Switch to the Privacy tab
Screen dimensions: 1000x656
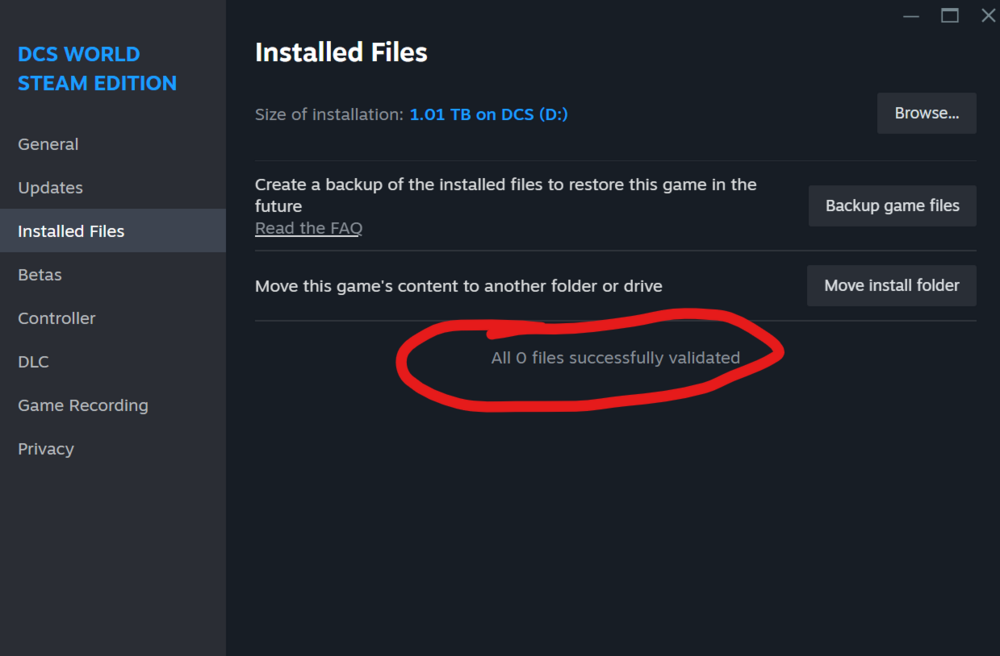click(x=46, y=449)
